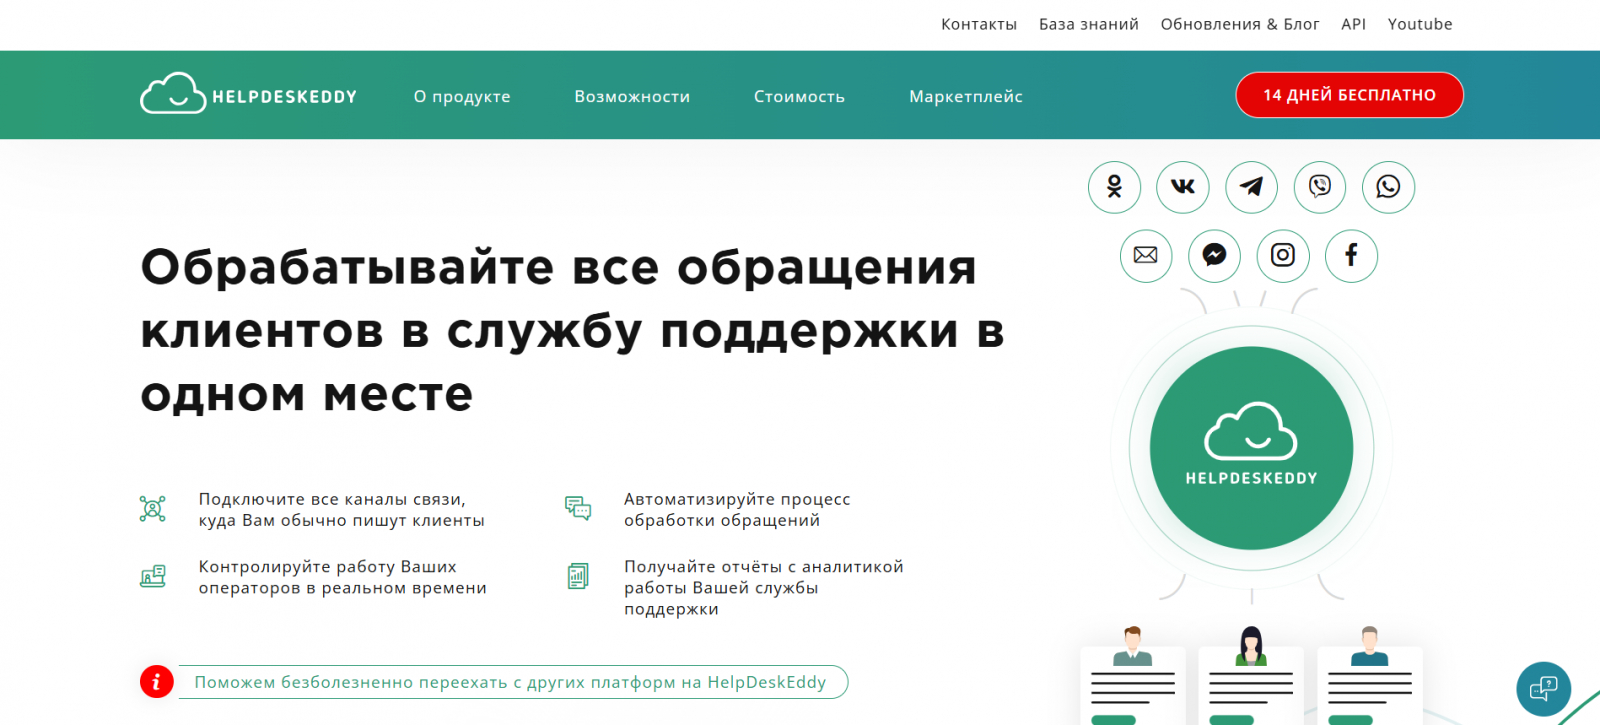Click the analytics report feature icon

(x=578, y=576)
